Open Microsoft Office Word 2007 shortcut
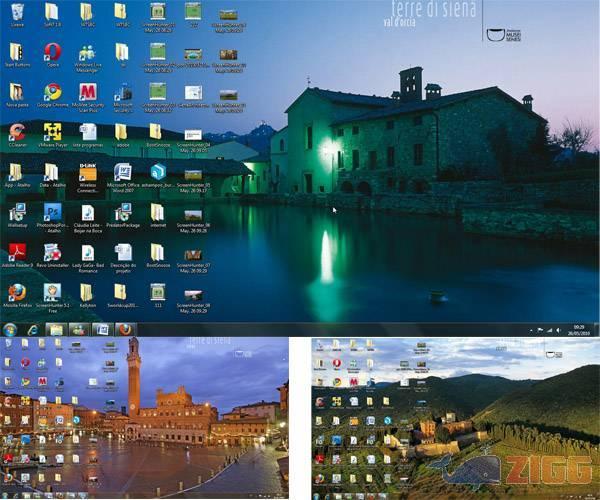The width and height of the screenshot is (600, 500). [x=122, y=172]
